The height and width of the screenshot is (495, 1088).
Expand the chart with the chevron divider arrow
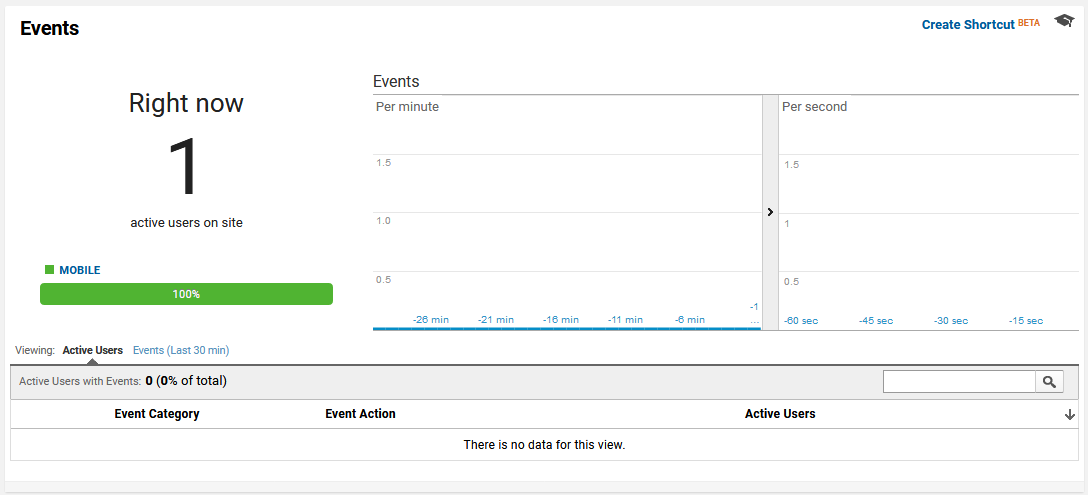pos(770,212)
